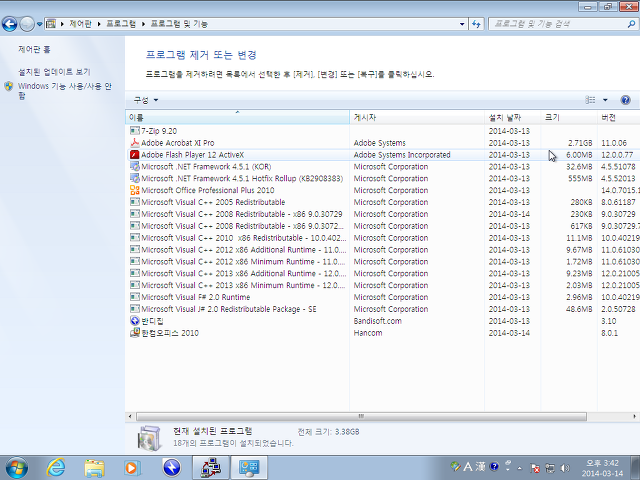Select Microsoft Visual C++ 2013 x86 Minimum Runtime

(x=382, y=285)
